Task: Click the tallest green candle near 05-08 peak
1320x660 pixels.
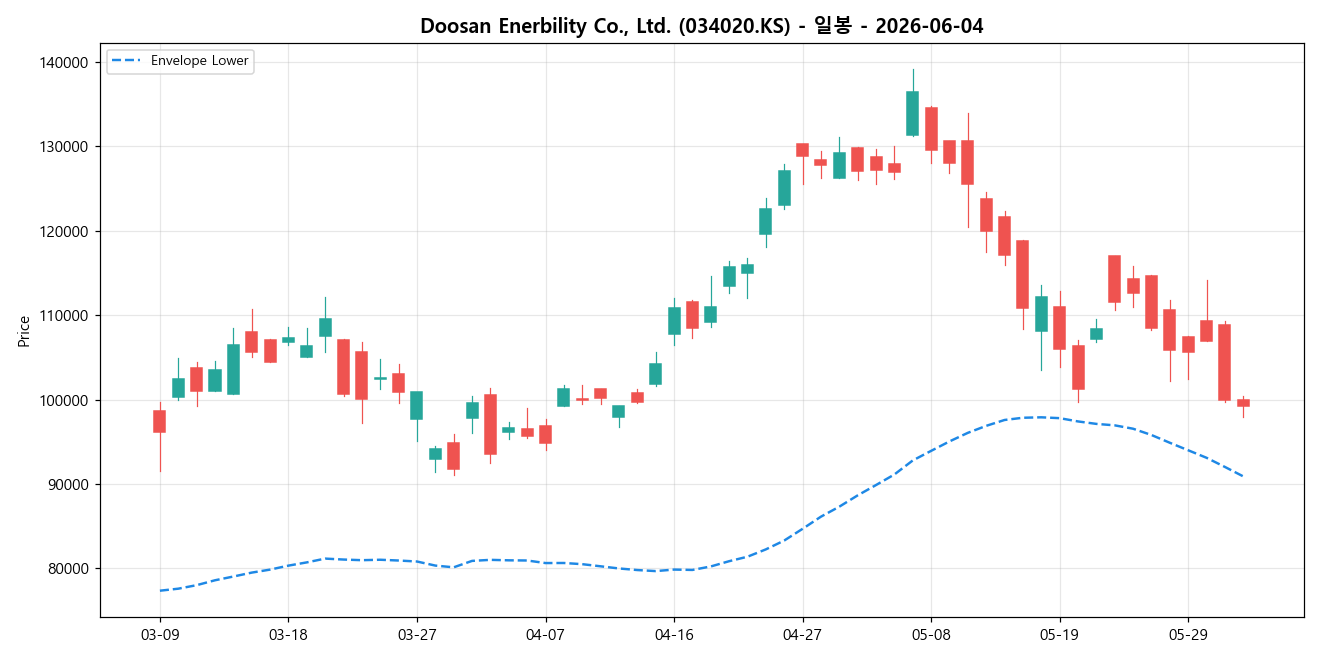Action: tap(912, 113)
